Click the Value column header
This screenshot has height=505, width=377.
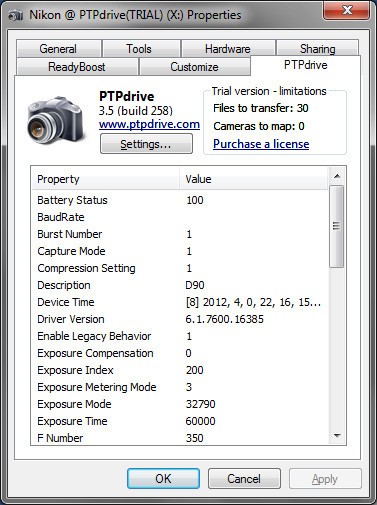(x=253, y=179)
